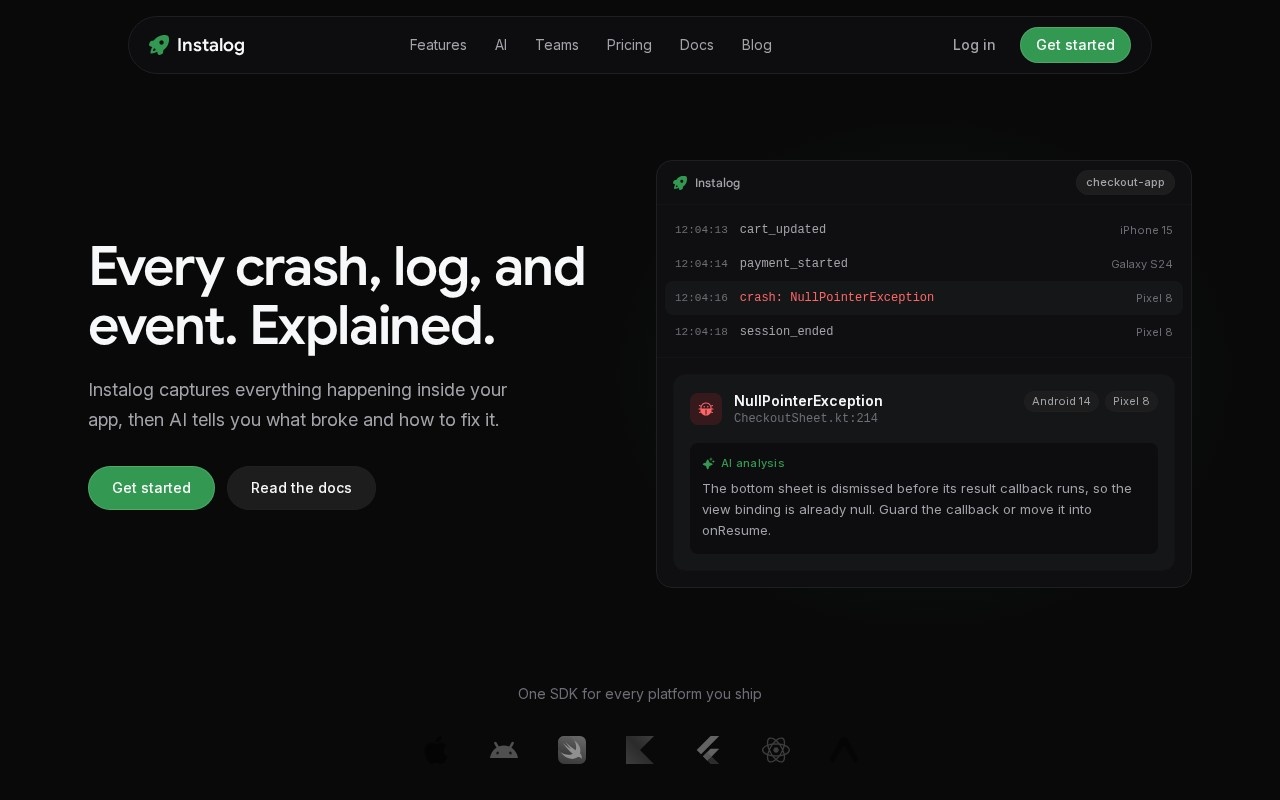Open the Features menu item
Viewport: 1280px width, 800px height.
[438, 45]
